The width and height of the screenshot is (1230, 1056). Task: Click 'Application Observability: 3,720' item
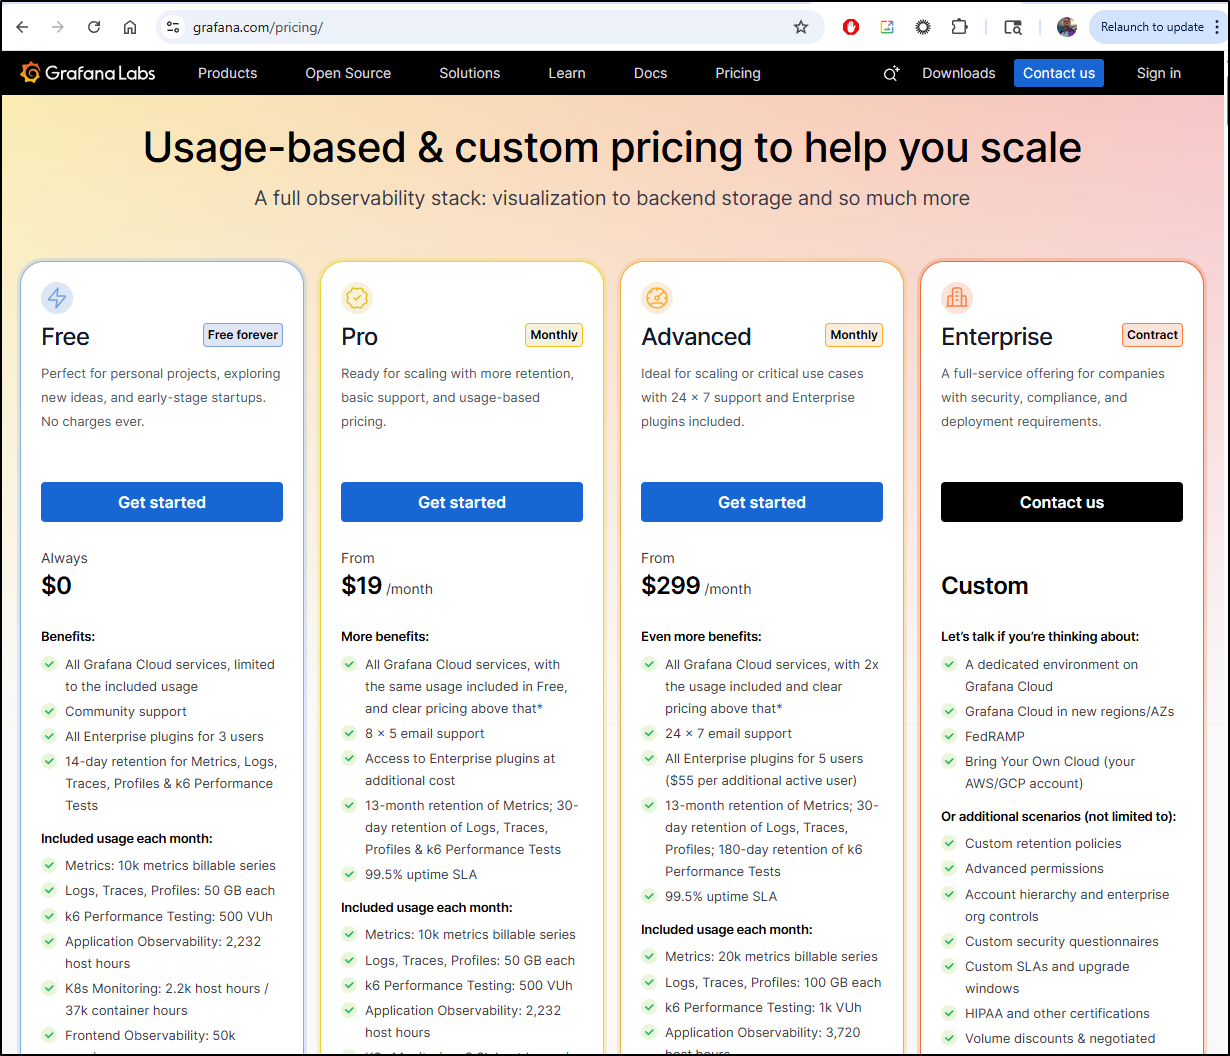coord(763,1032)
